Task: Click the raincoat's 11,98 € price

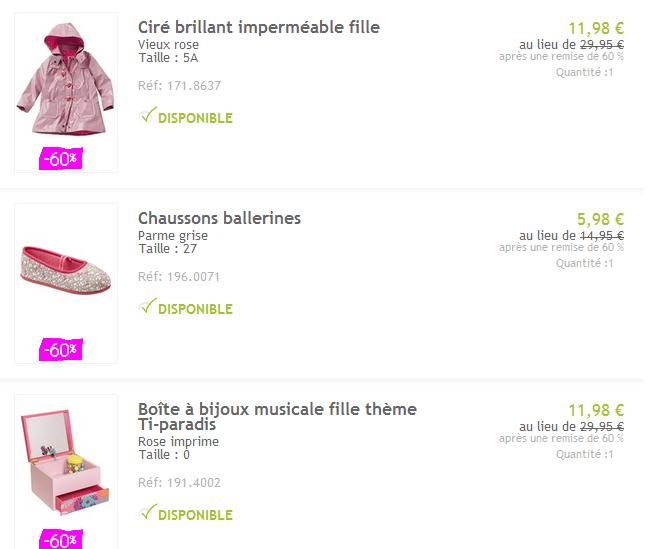Action: pos(595,28)
